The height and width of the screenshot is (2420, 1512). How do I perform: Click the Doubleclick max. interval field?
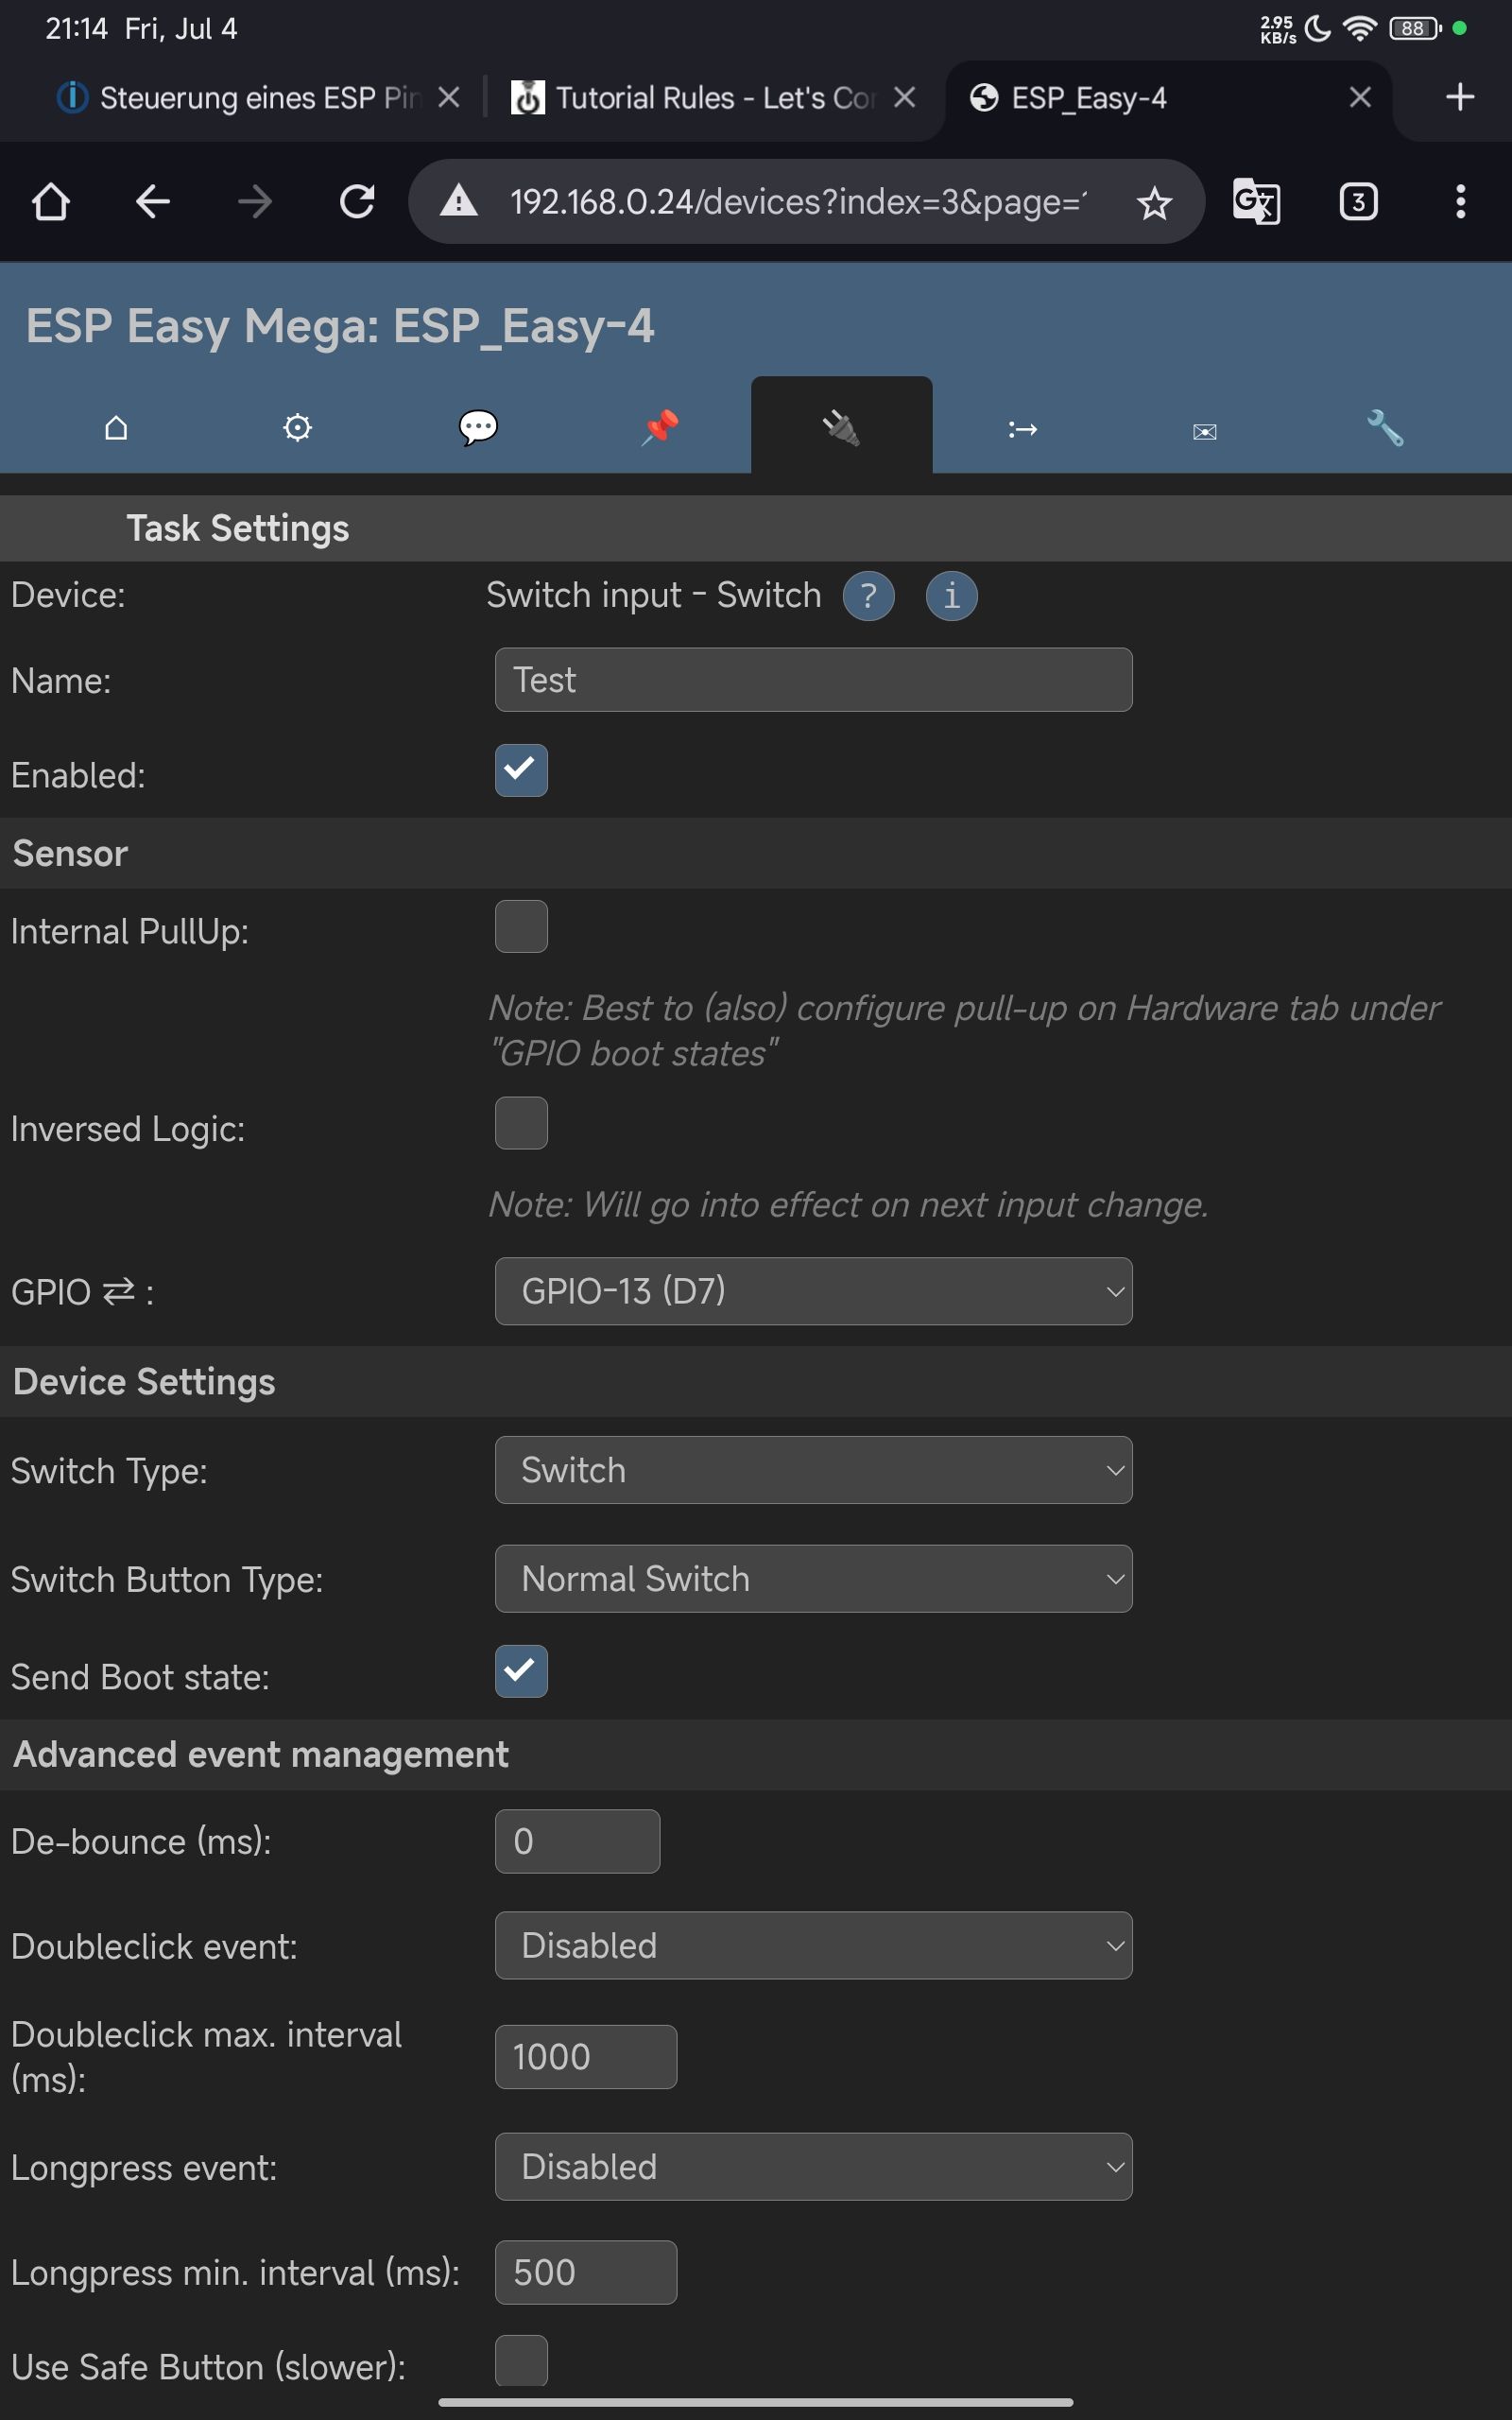pos(586,2057)
